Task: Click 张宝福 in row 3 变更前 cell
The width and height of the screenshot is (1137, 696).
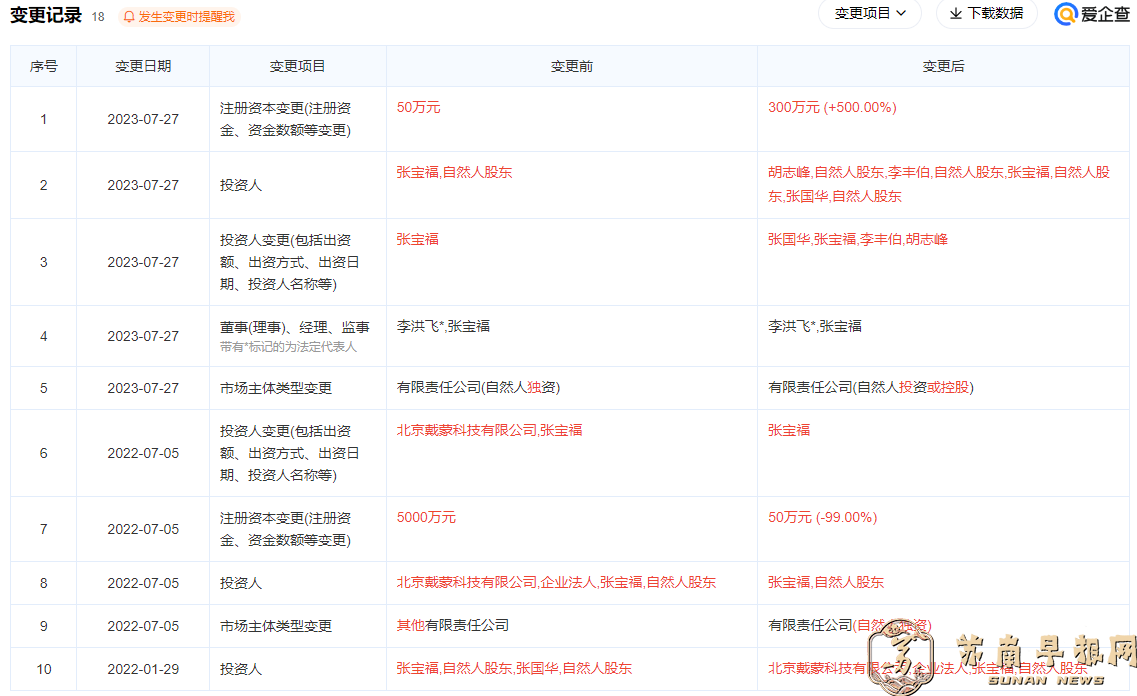Action: pos(417,239)
